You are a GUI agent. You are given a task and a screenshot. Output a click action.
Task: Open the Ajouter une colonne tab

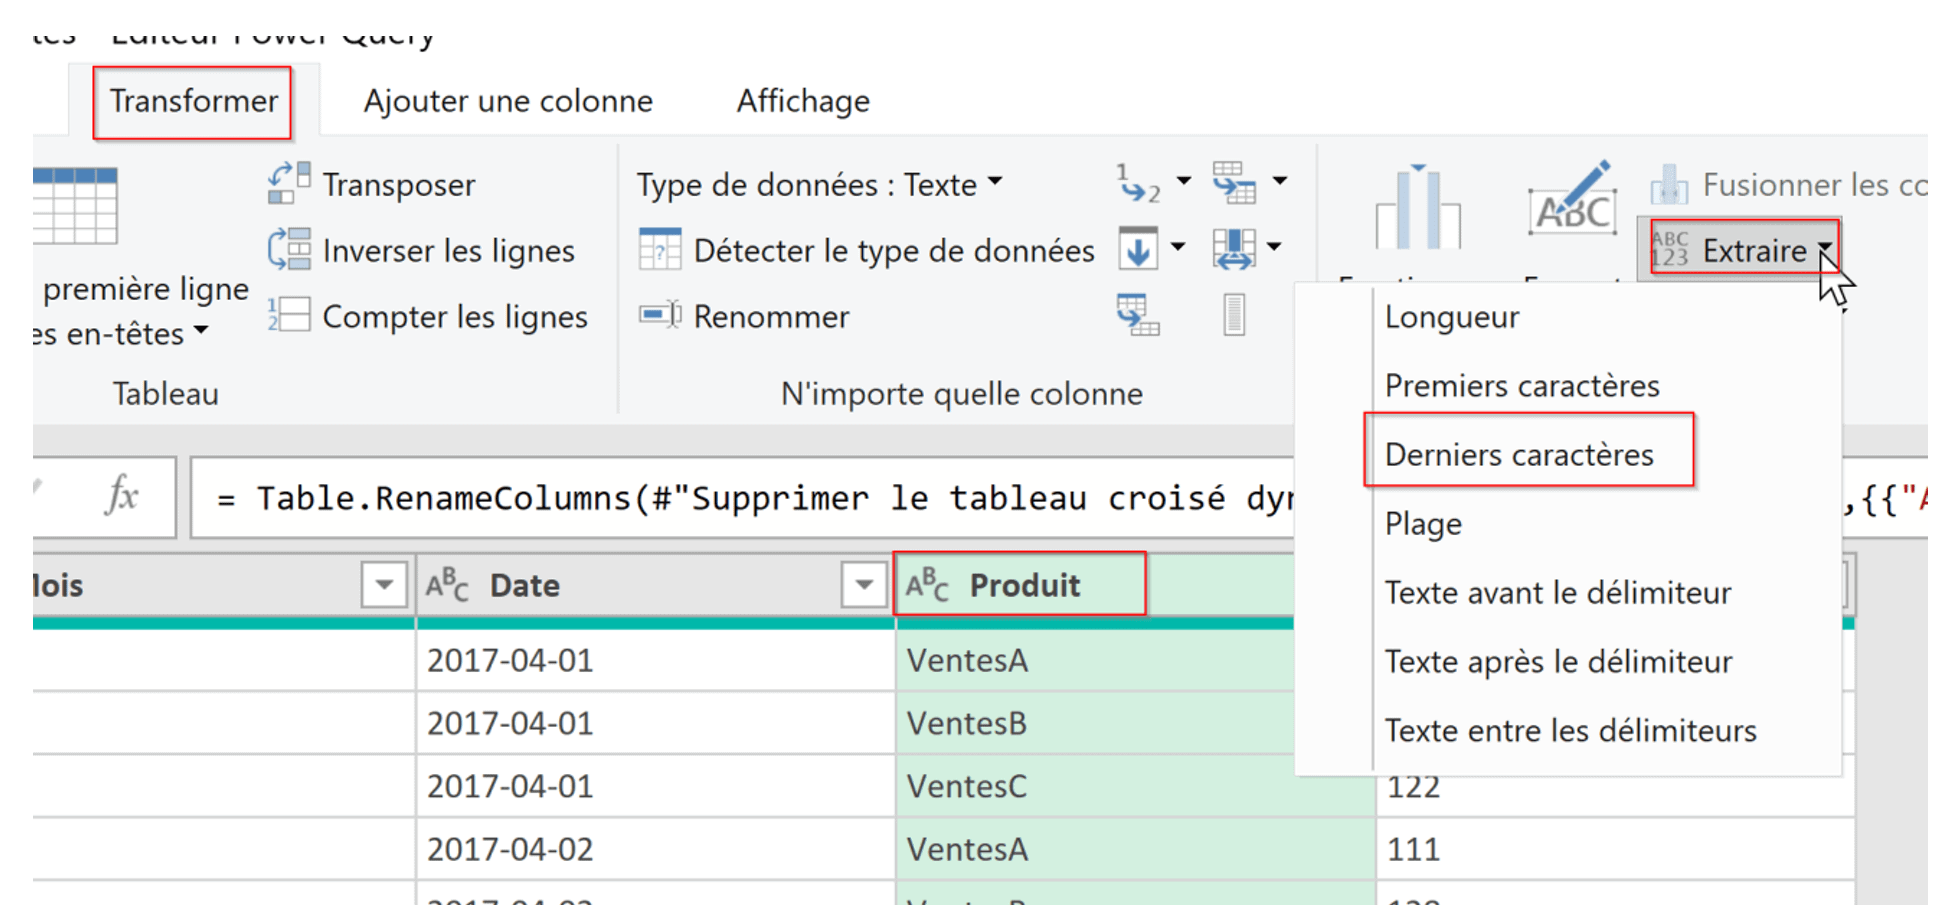coord(507,101)
